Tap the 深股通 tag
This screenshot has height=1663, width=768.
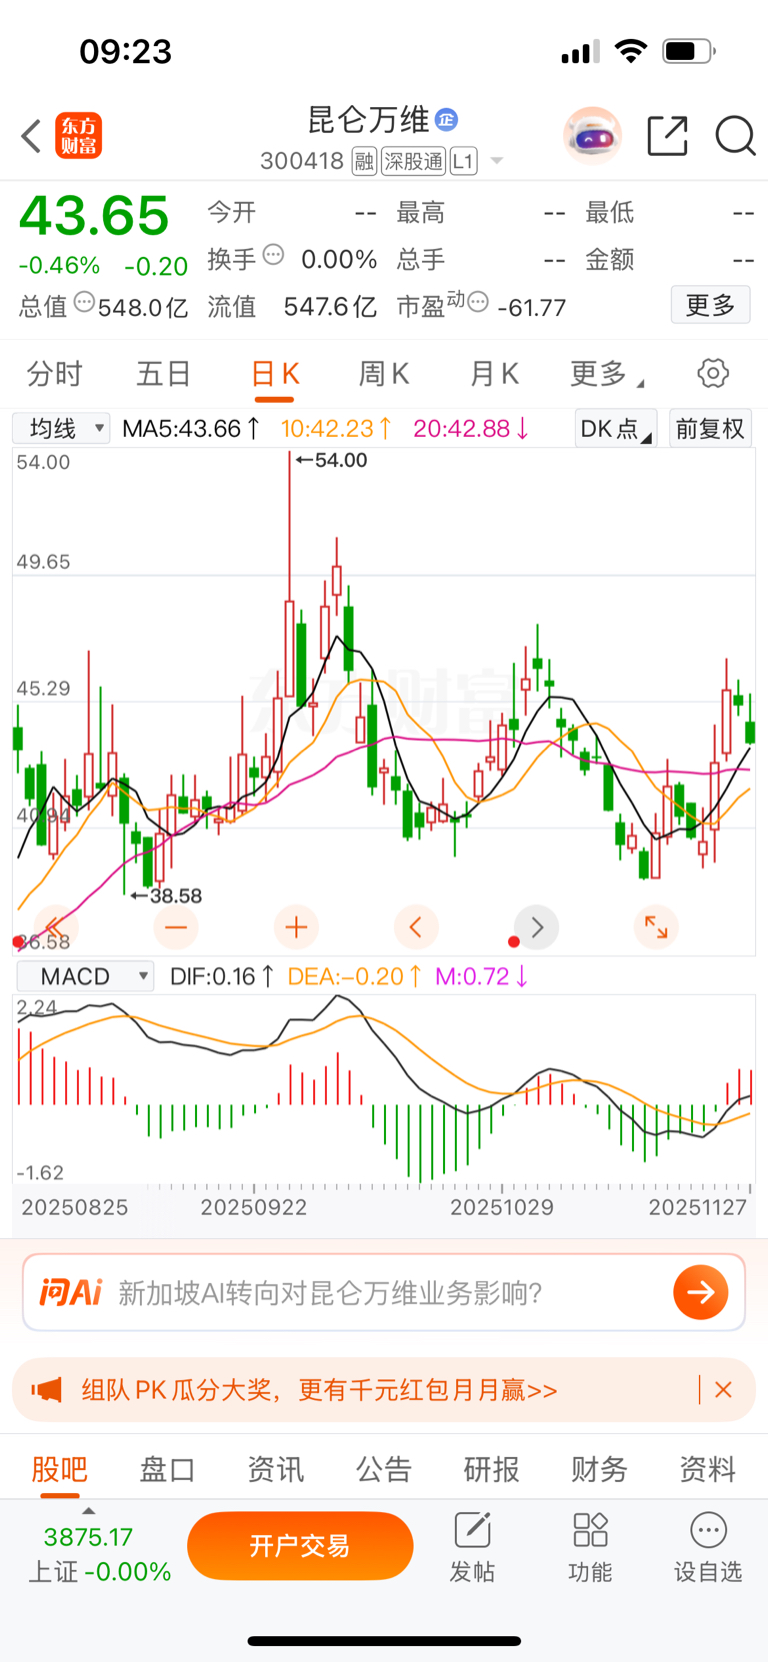tap(414, 161)
